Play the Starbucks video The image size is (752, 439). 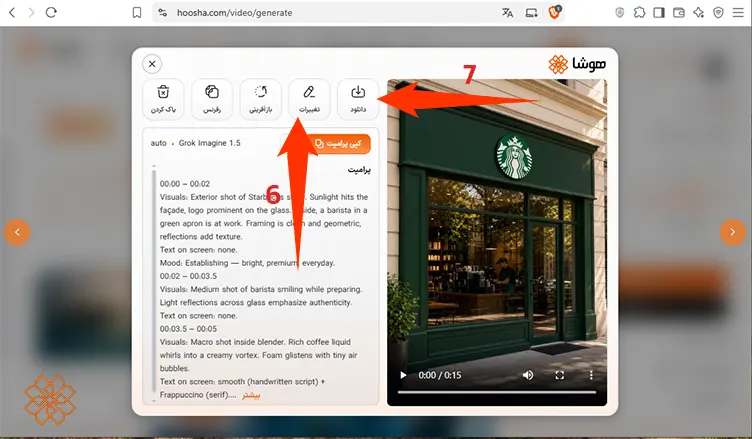pos(403,375)
